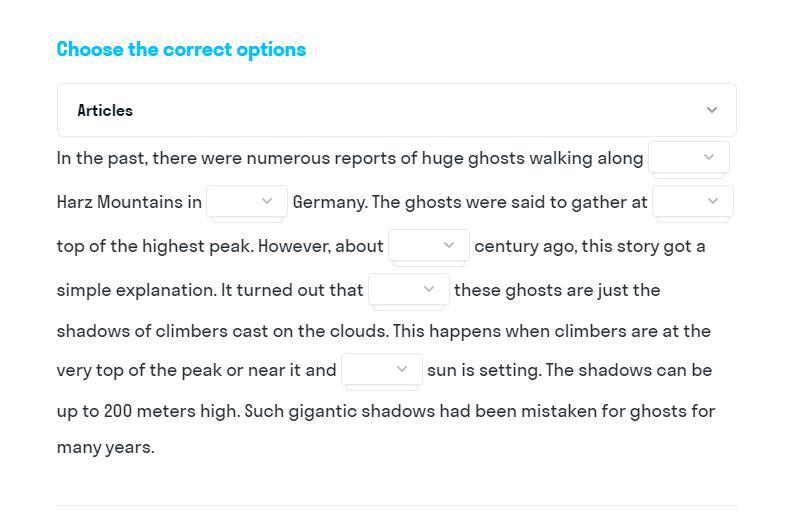Expand the Articles panel chevron
The height and width of the screenshot is (518, 812).
coord(711,110)
